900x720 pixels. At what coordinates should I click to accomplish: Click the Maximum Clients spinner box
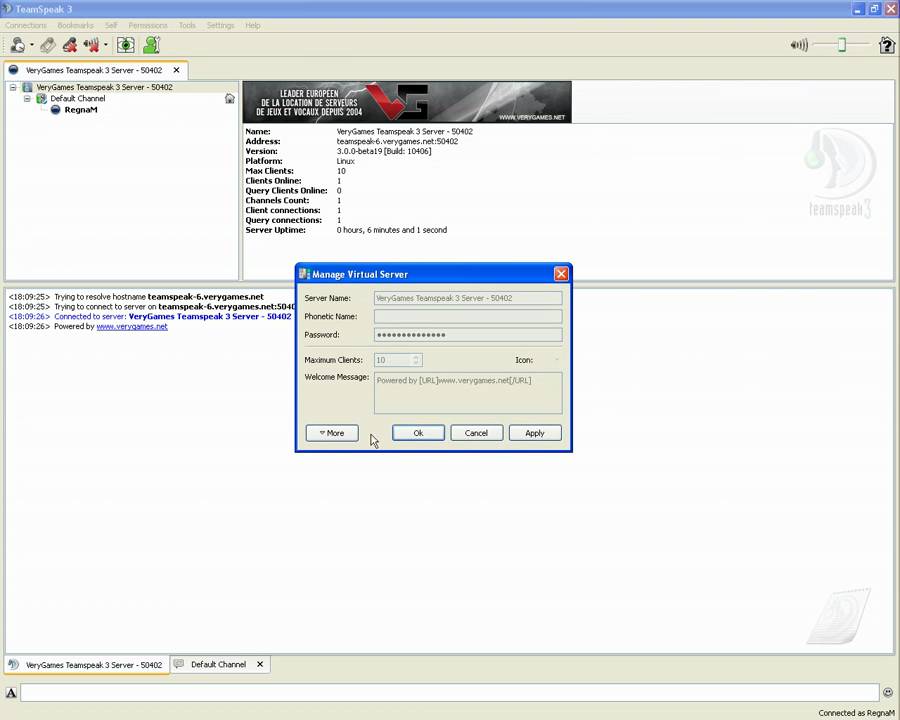click(x=398, y=360)
